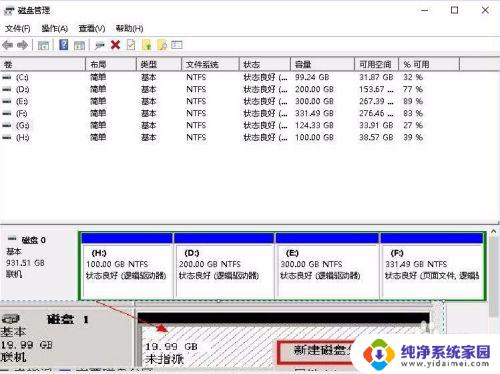Sort by the 文件系统 column header
This screenshot has width=500, height=374.
[x=210, y=64]
